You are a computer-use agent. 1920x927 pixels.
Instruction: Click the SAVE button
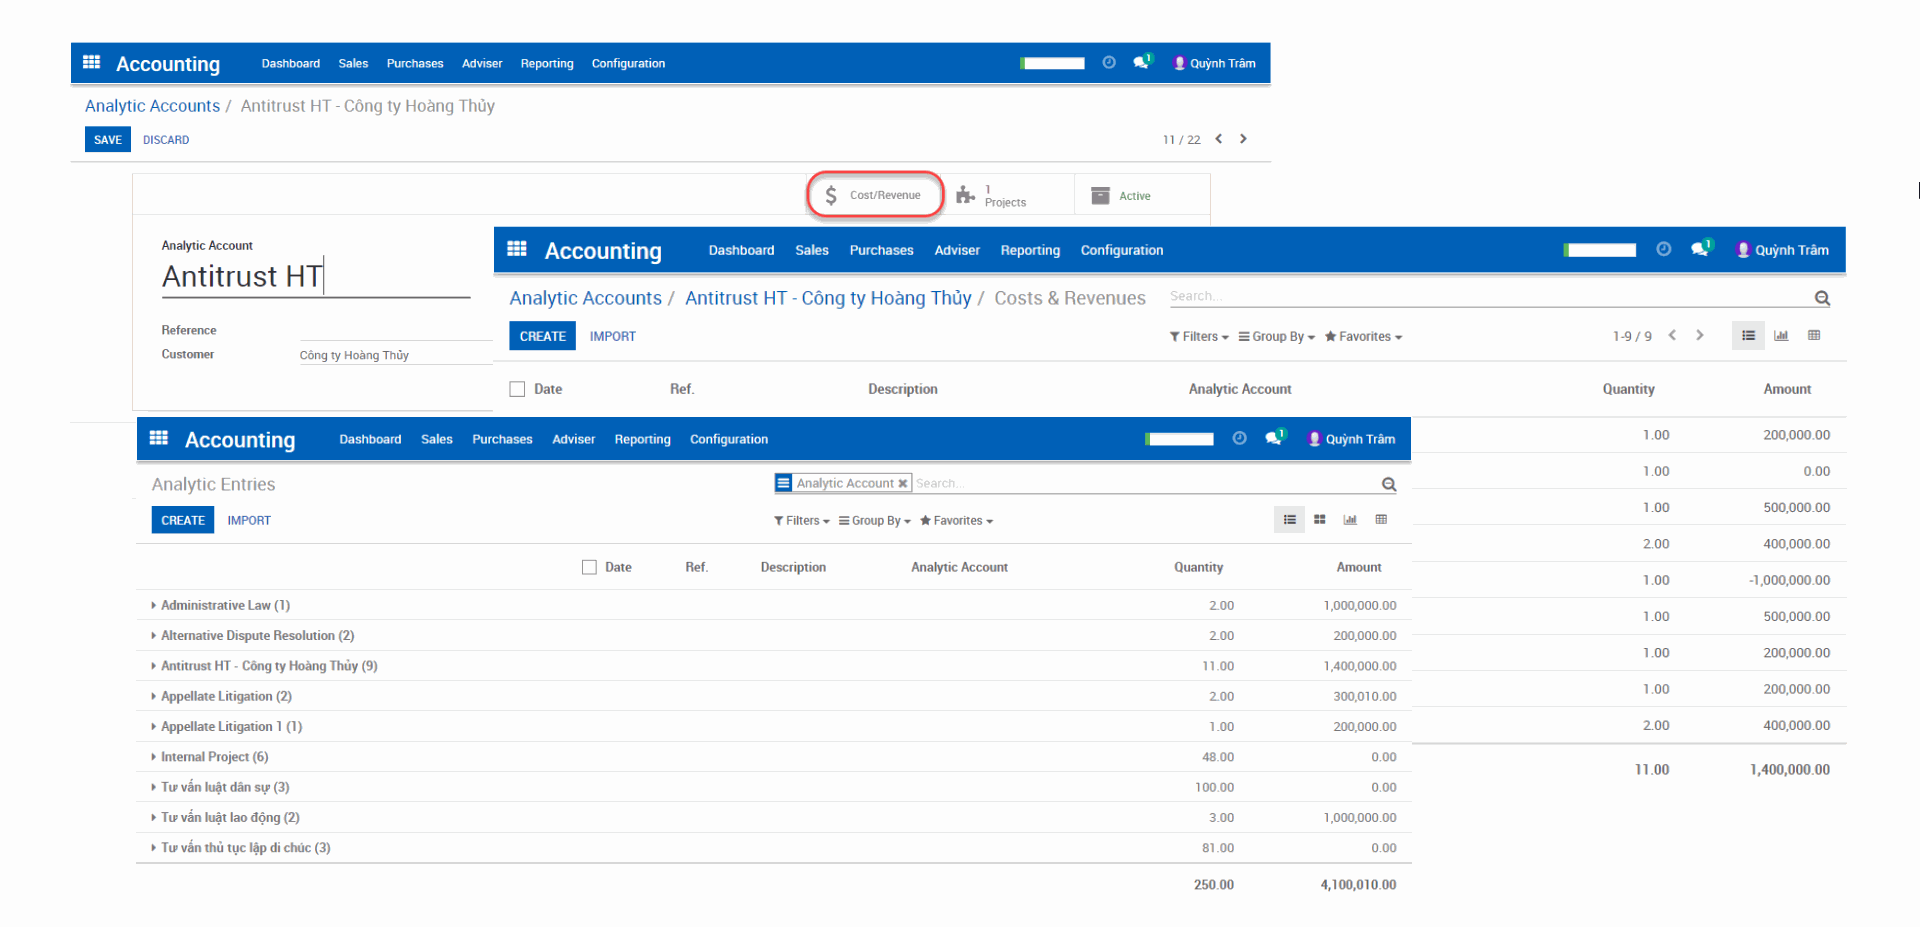click(x=107, y=139)
